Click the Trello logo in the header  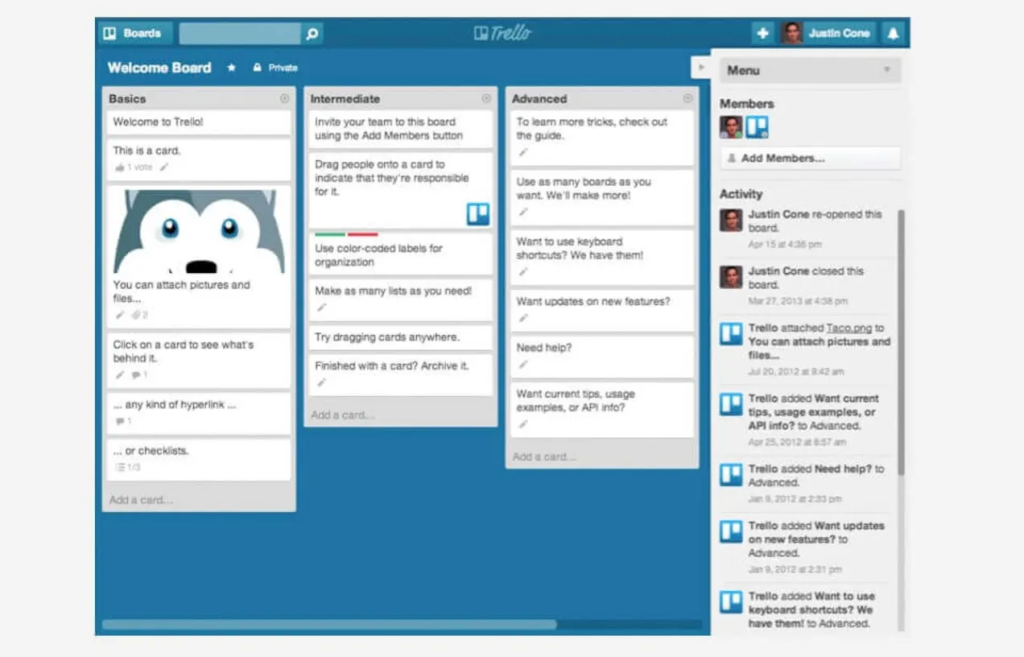[502, 33]
